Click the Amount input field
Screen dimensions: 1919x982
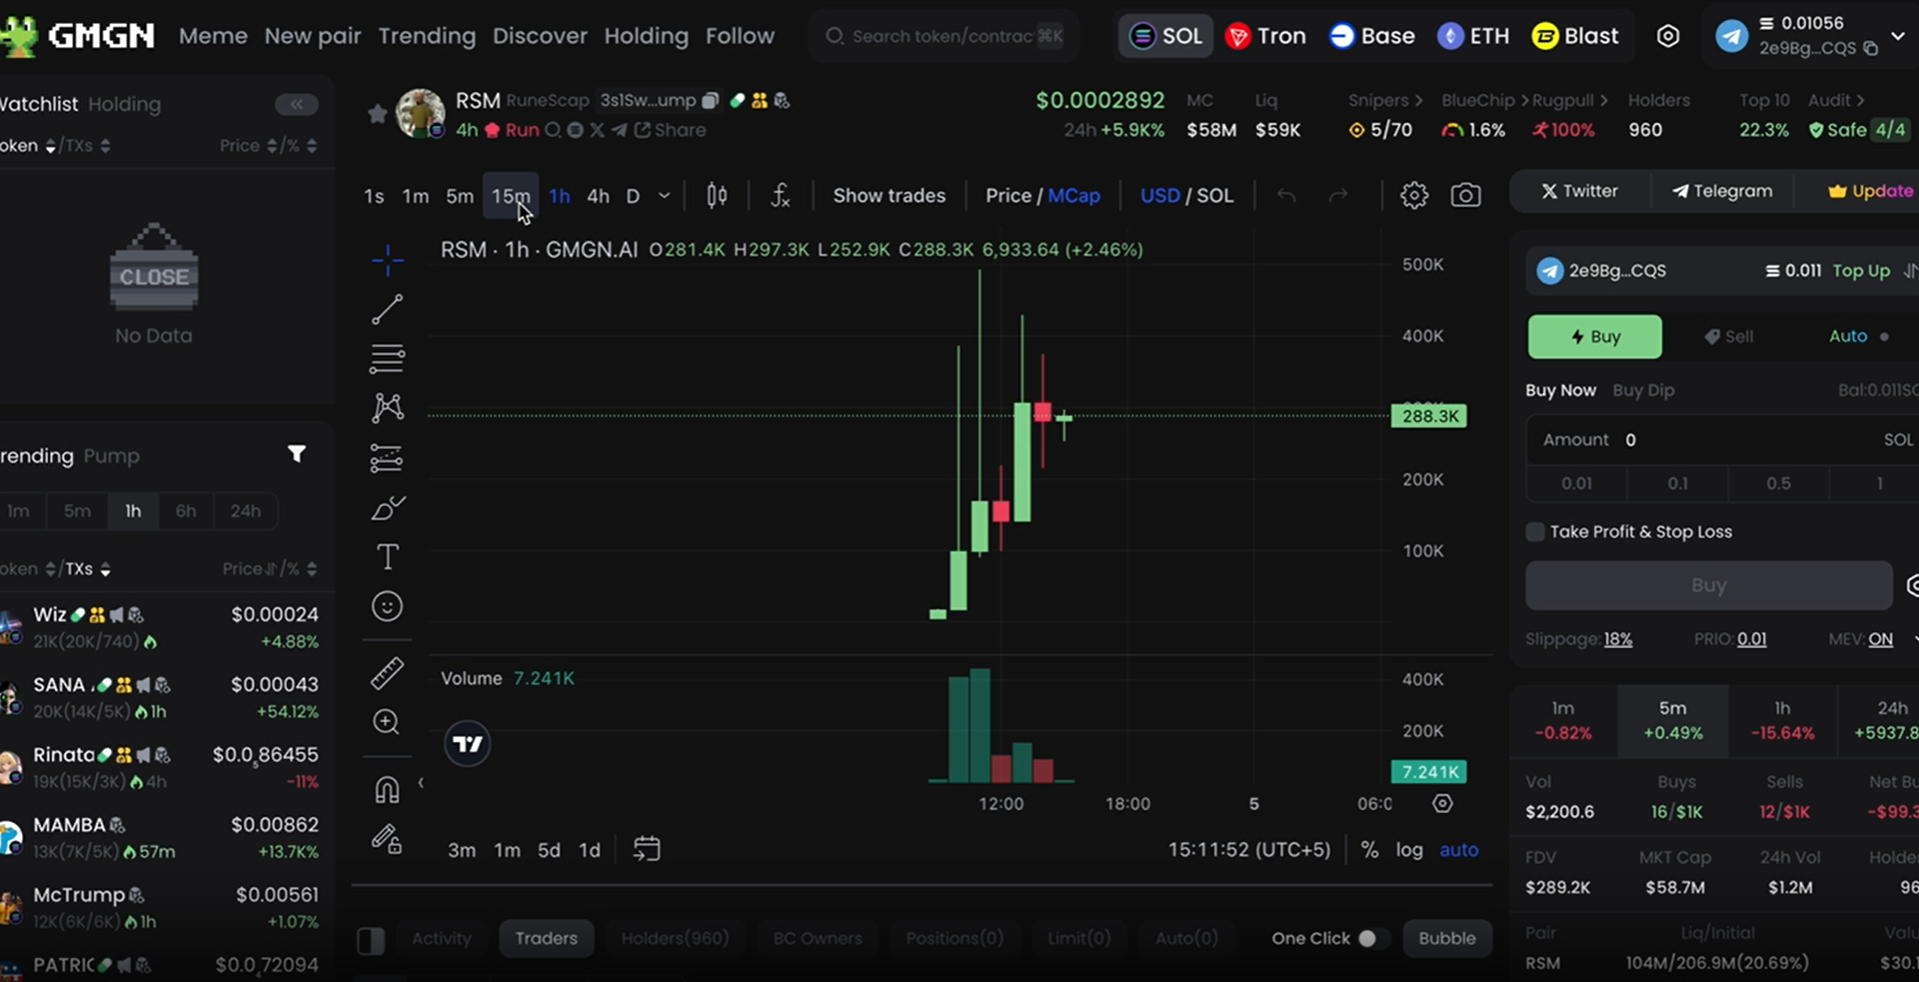coord(1700,439)
